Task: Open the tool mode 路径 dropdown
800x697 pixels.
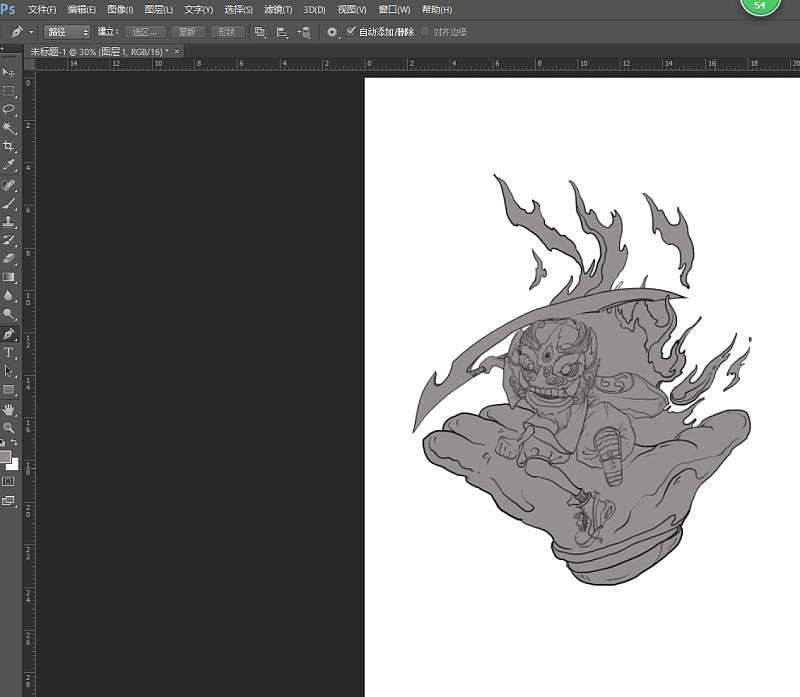Action: (67, 32)
